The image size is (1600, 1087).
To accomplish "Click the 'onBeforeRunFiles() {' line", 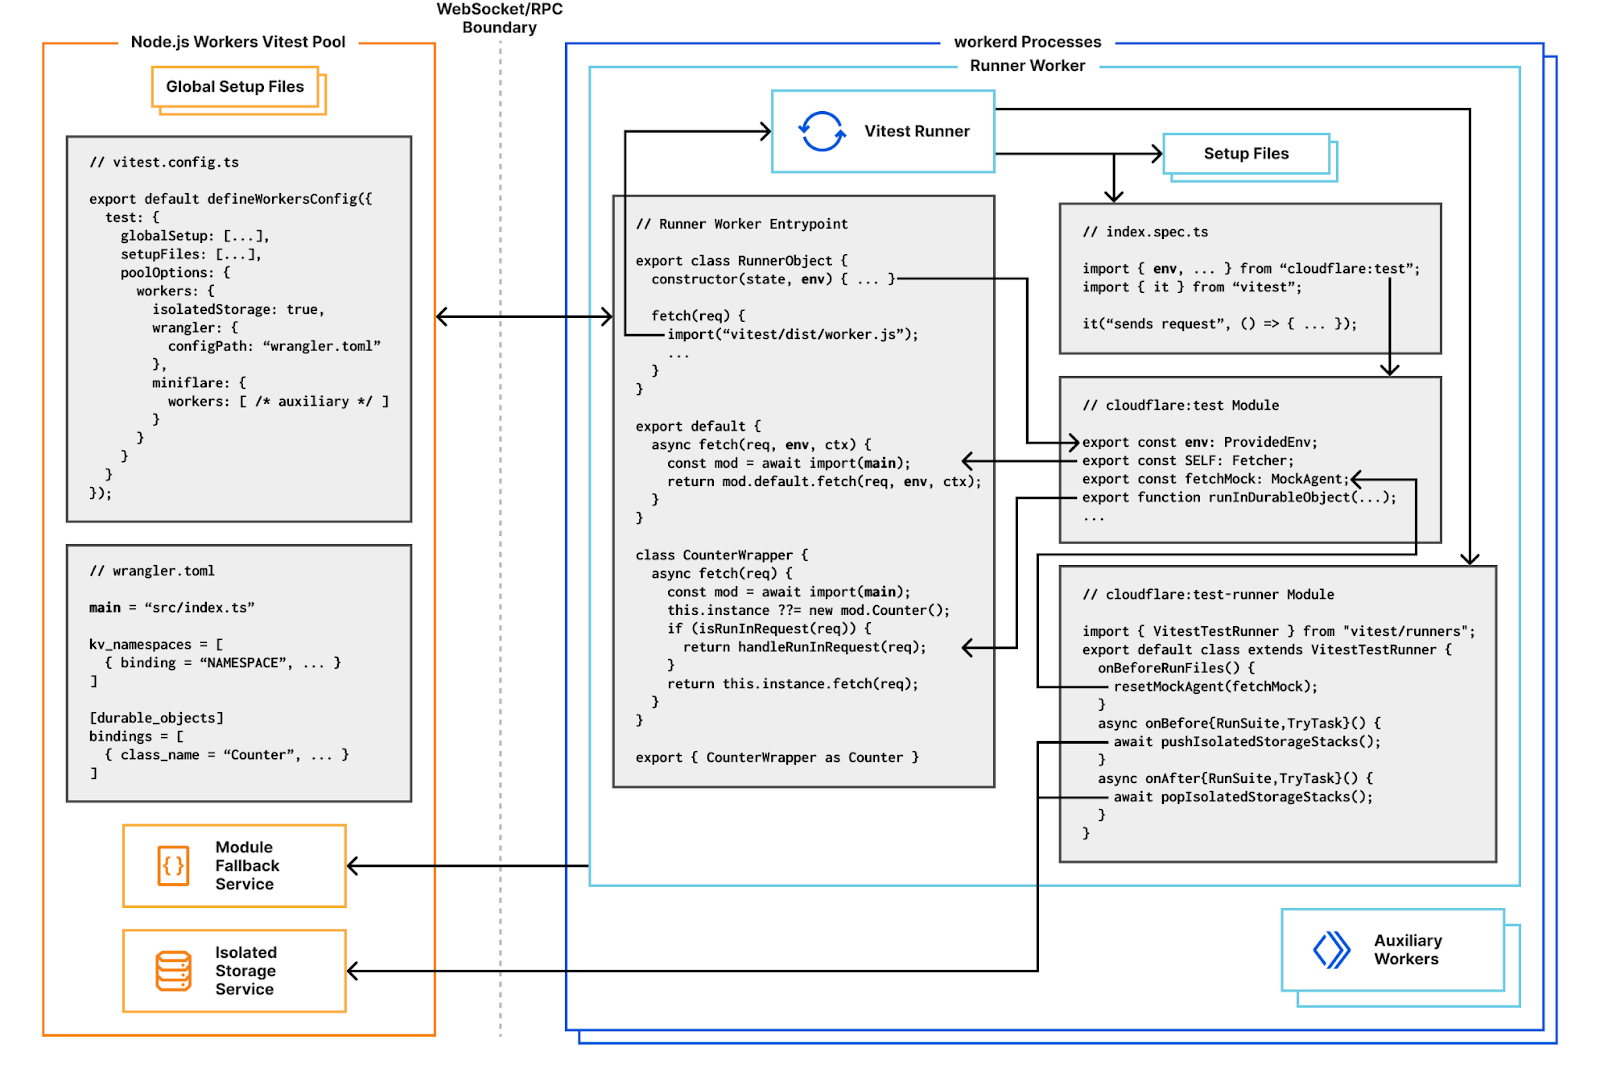I will pyautogui.click(x=1177, y=668).
